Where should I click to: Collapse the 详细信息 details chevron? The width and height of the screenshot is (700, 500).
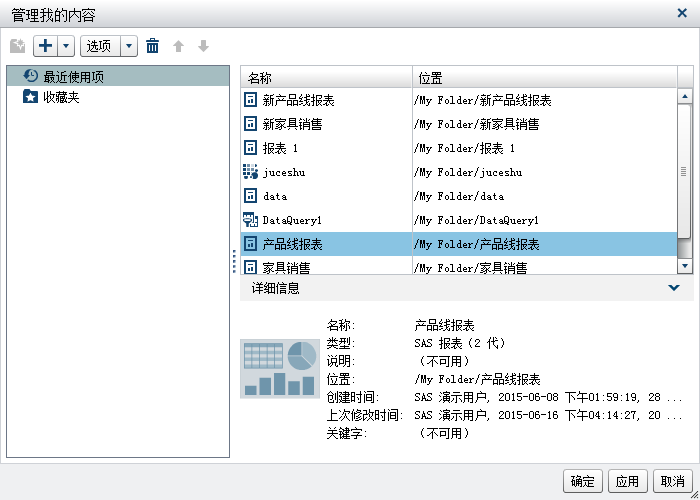click(674, 288)
